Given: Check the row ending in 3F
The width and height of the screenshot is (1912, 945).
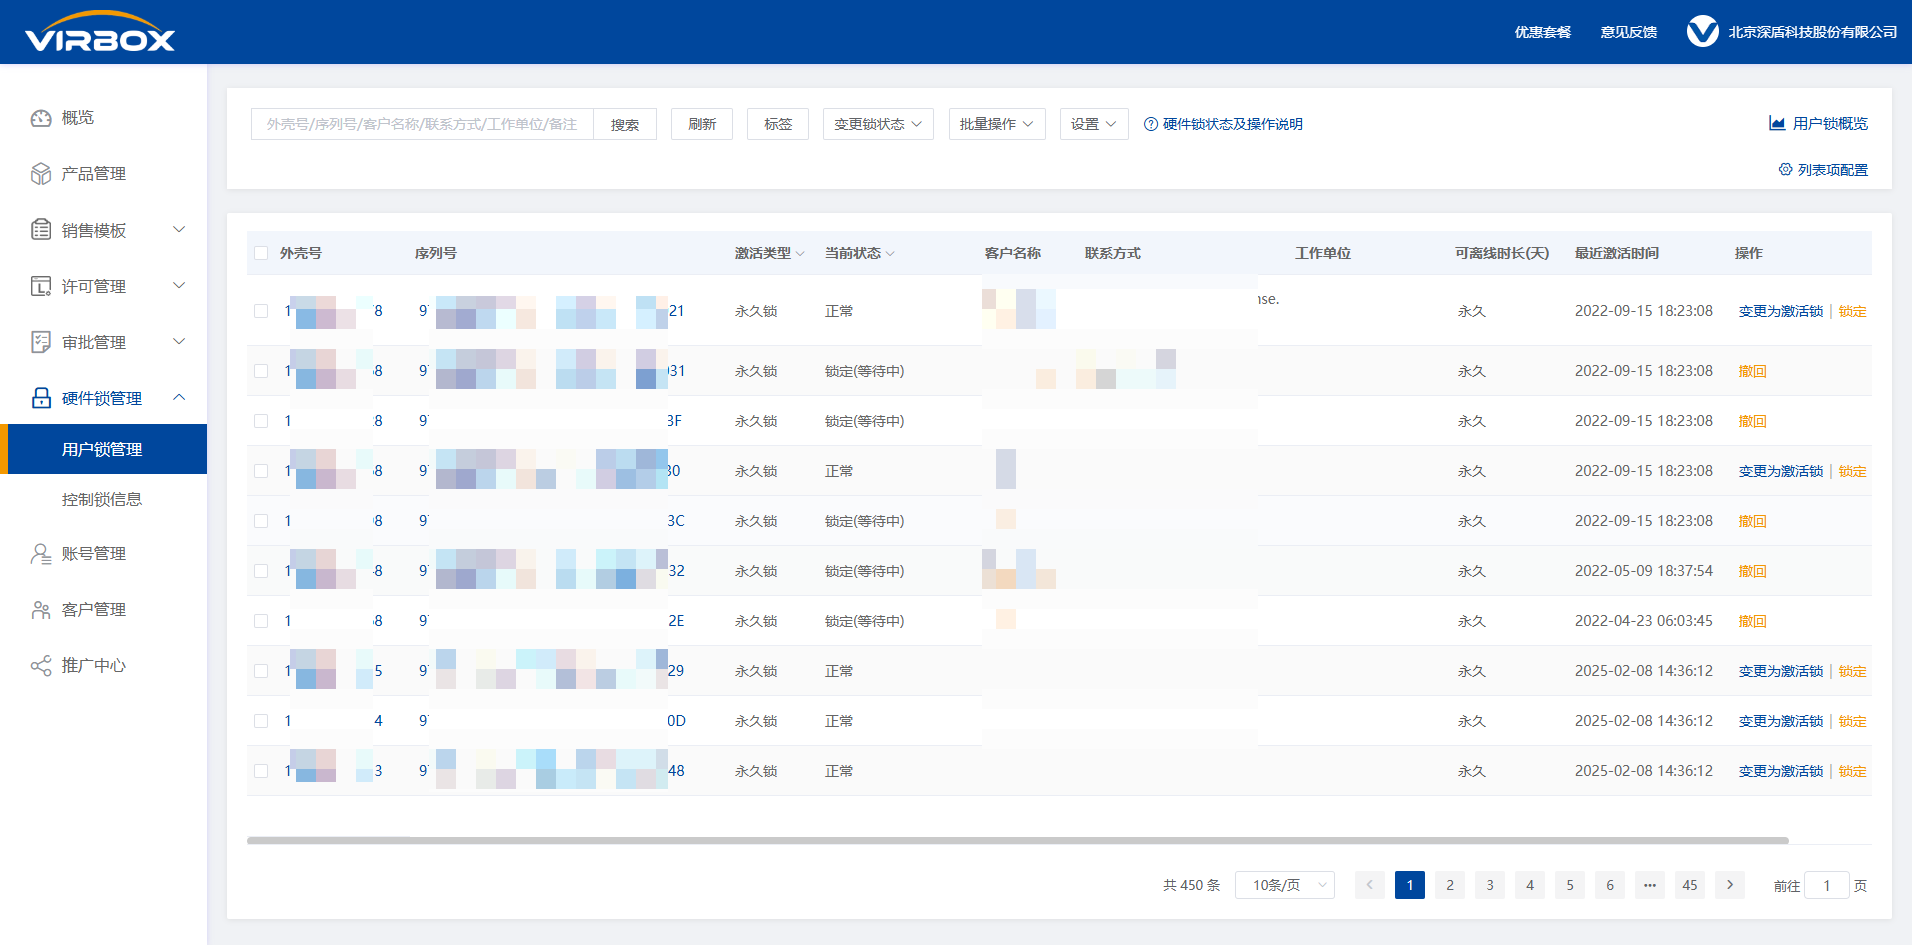Looking at the screenshot, I should tap(261, 421).
